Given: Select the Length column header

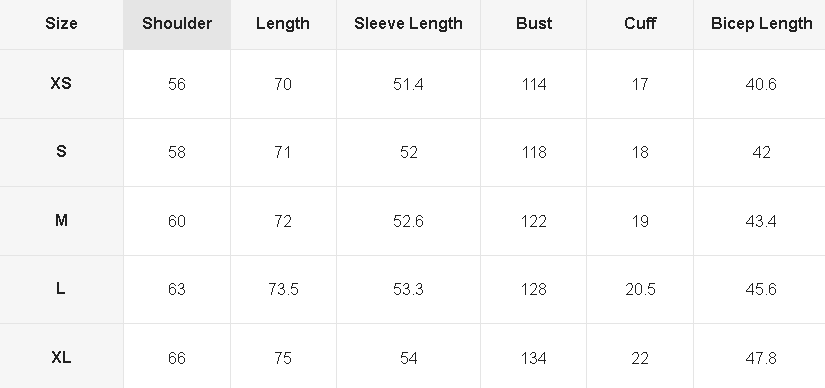Looking at the screenshot, I should tap(283, 24).
